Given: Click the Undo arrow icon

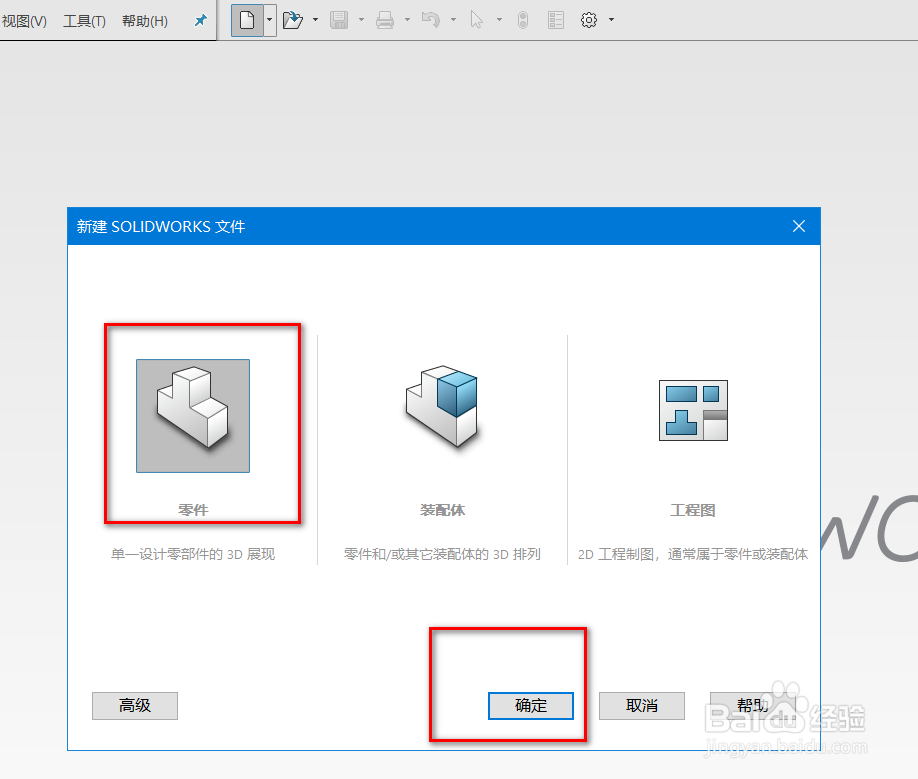Looking at the screenshot, I should [431, 20].
